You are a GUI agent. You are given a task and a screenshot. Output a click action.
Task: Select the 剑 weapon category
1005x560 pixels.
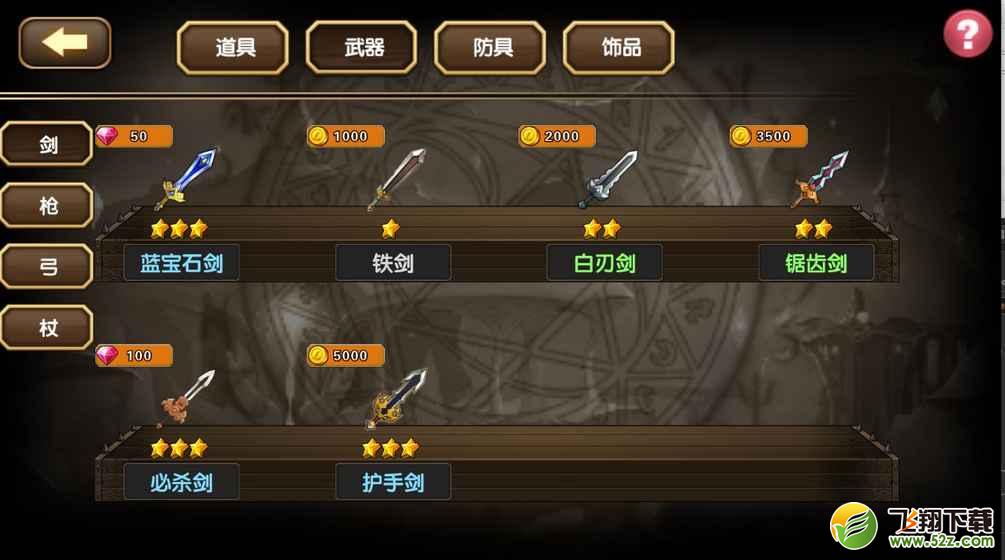tap(47, 144)
